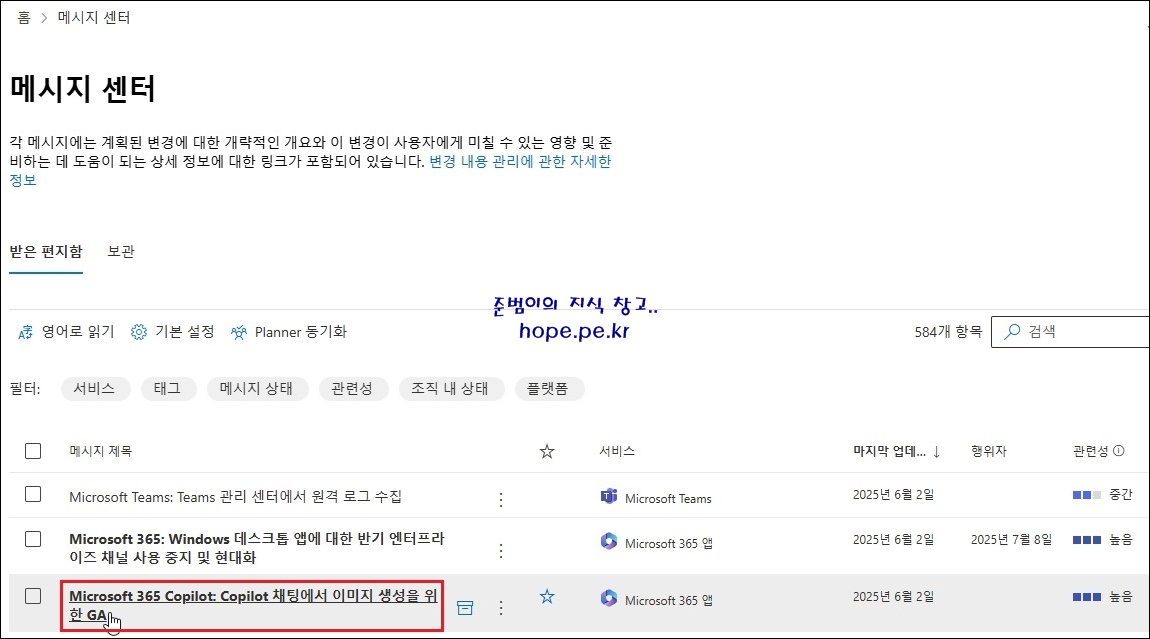
Task: Sort by 메시지 제목 column header
Action: point(100,451)
